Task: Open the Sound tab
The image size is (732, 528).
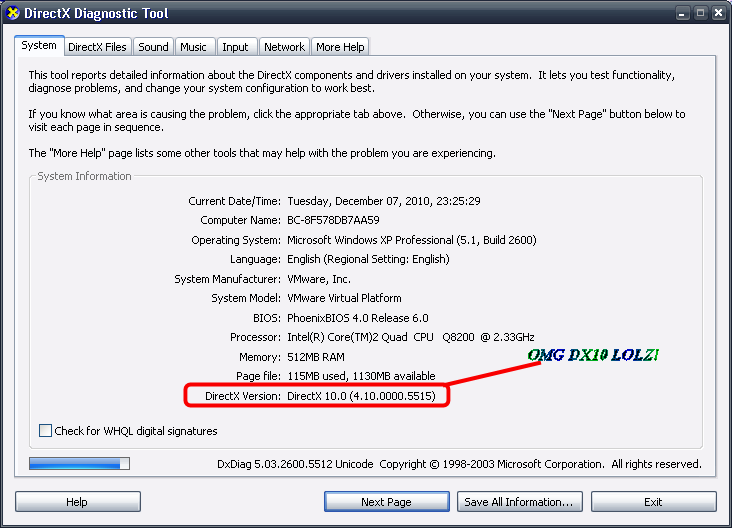Action: [153, 47]
